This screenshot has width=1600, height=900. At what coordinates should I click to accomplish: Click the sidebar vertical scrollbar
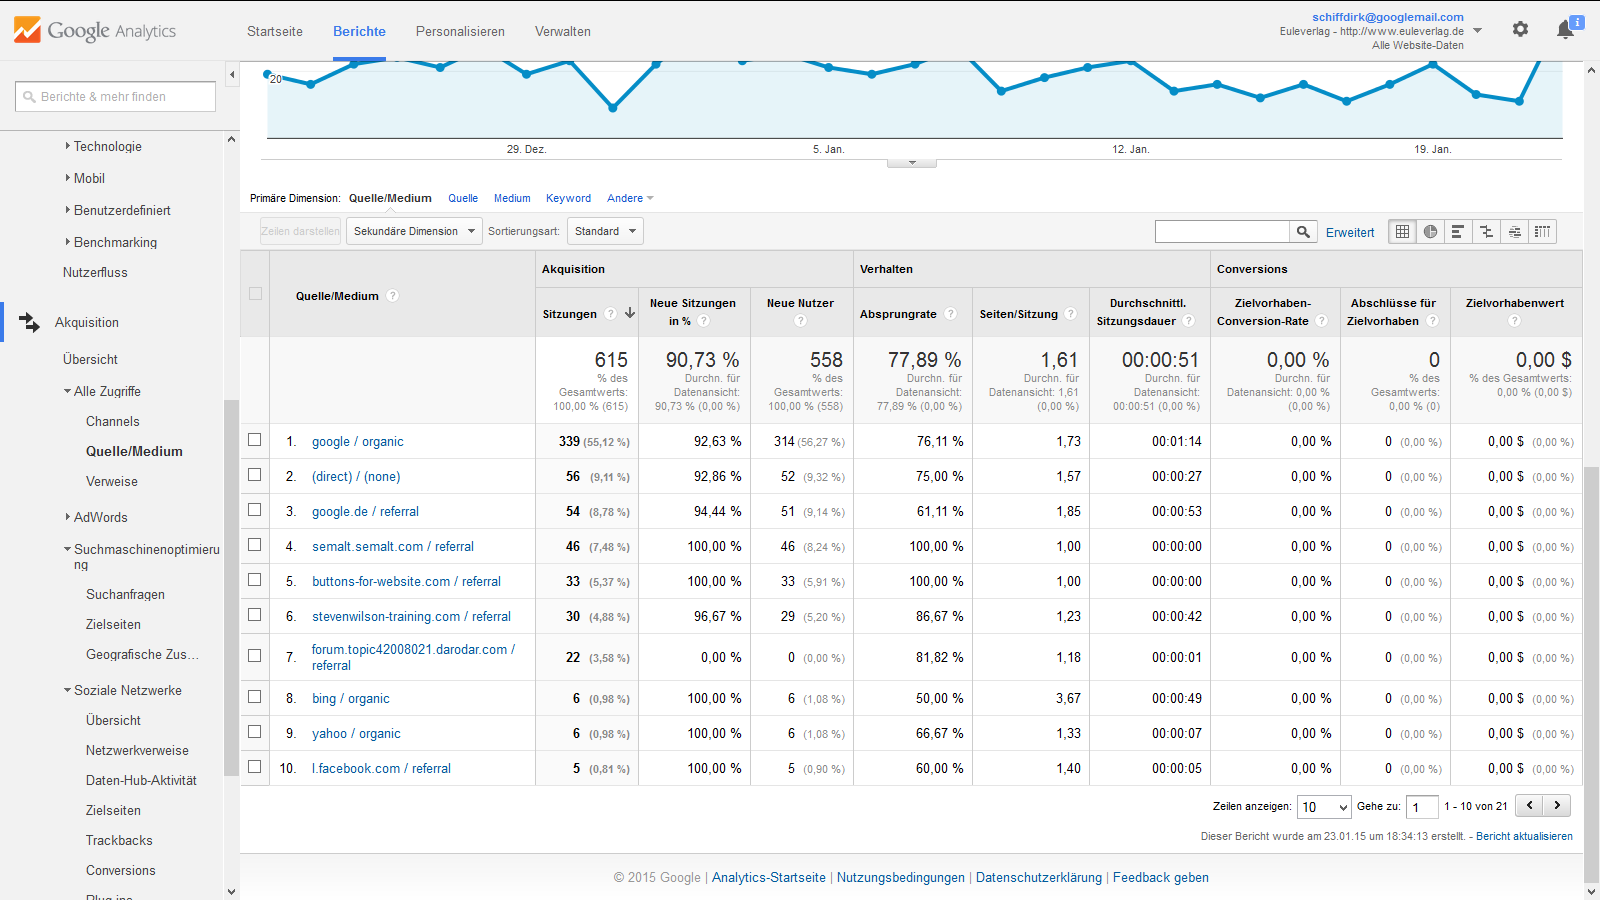(232, 588)
